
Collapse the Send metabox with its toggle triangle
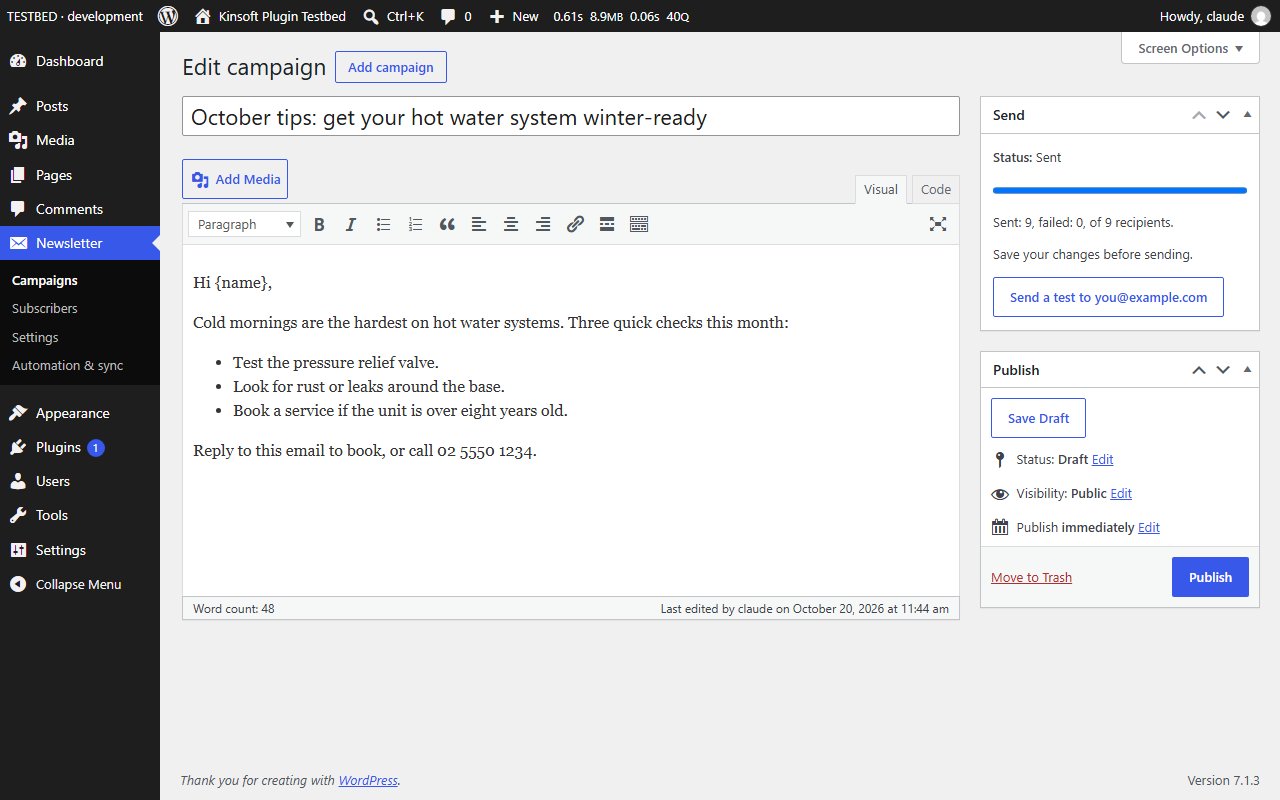coord(1247,115)
